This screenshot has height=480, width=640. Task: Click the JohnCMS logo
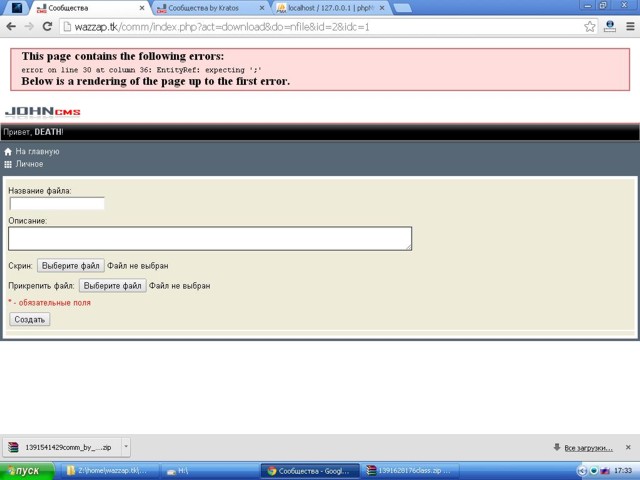(x=42, y=112)
